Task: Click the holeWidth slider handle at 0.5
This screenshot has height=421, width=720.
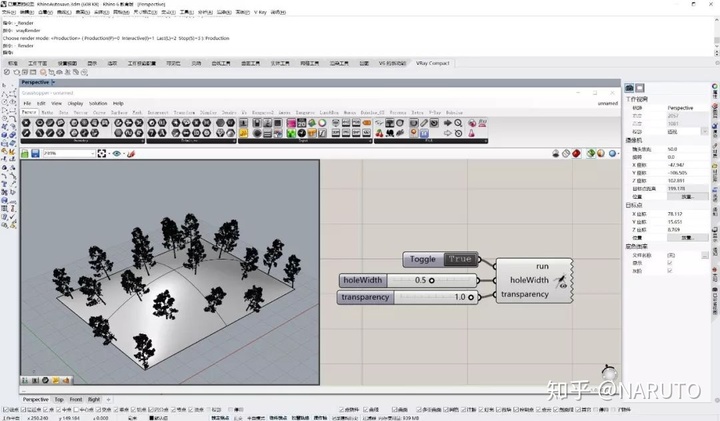Action: click(x=432, y=281)
